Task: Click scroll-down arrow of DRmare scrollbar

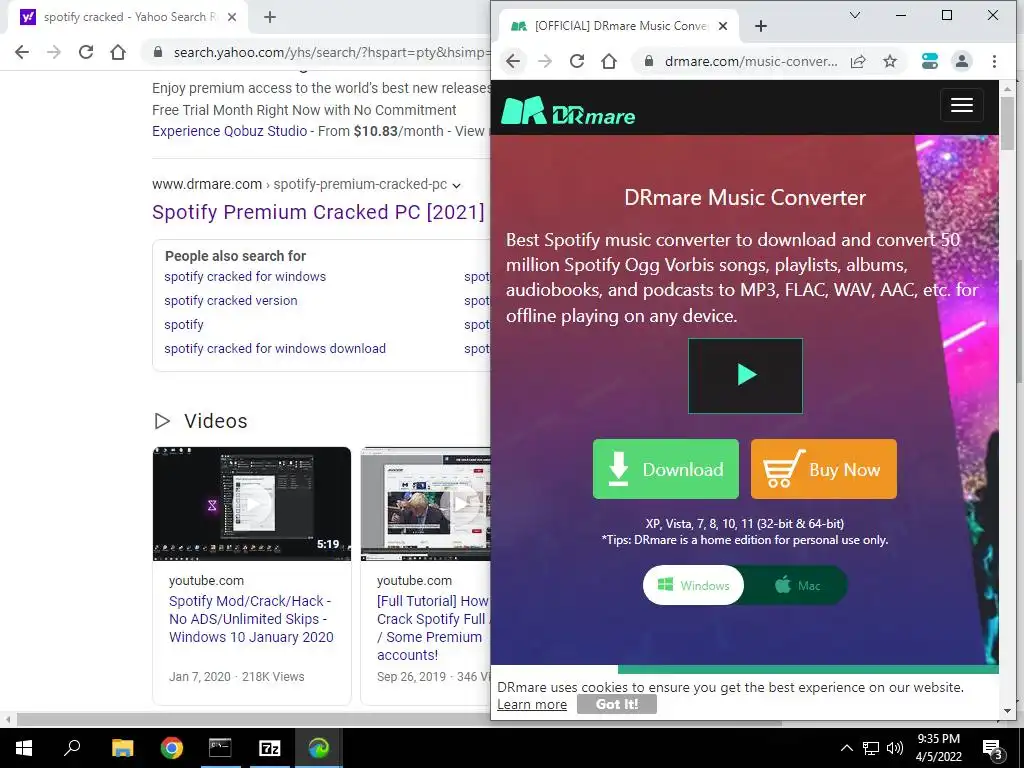Action: (x=1006, y=711)
